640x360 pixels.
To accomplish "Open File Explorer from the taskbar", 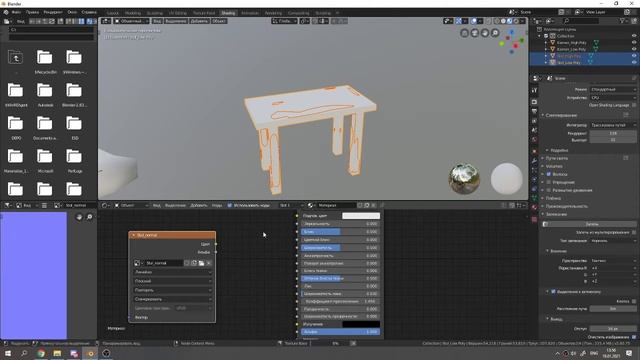I will [57, 353].
